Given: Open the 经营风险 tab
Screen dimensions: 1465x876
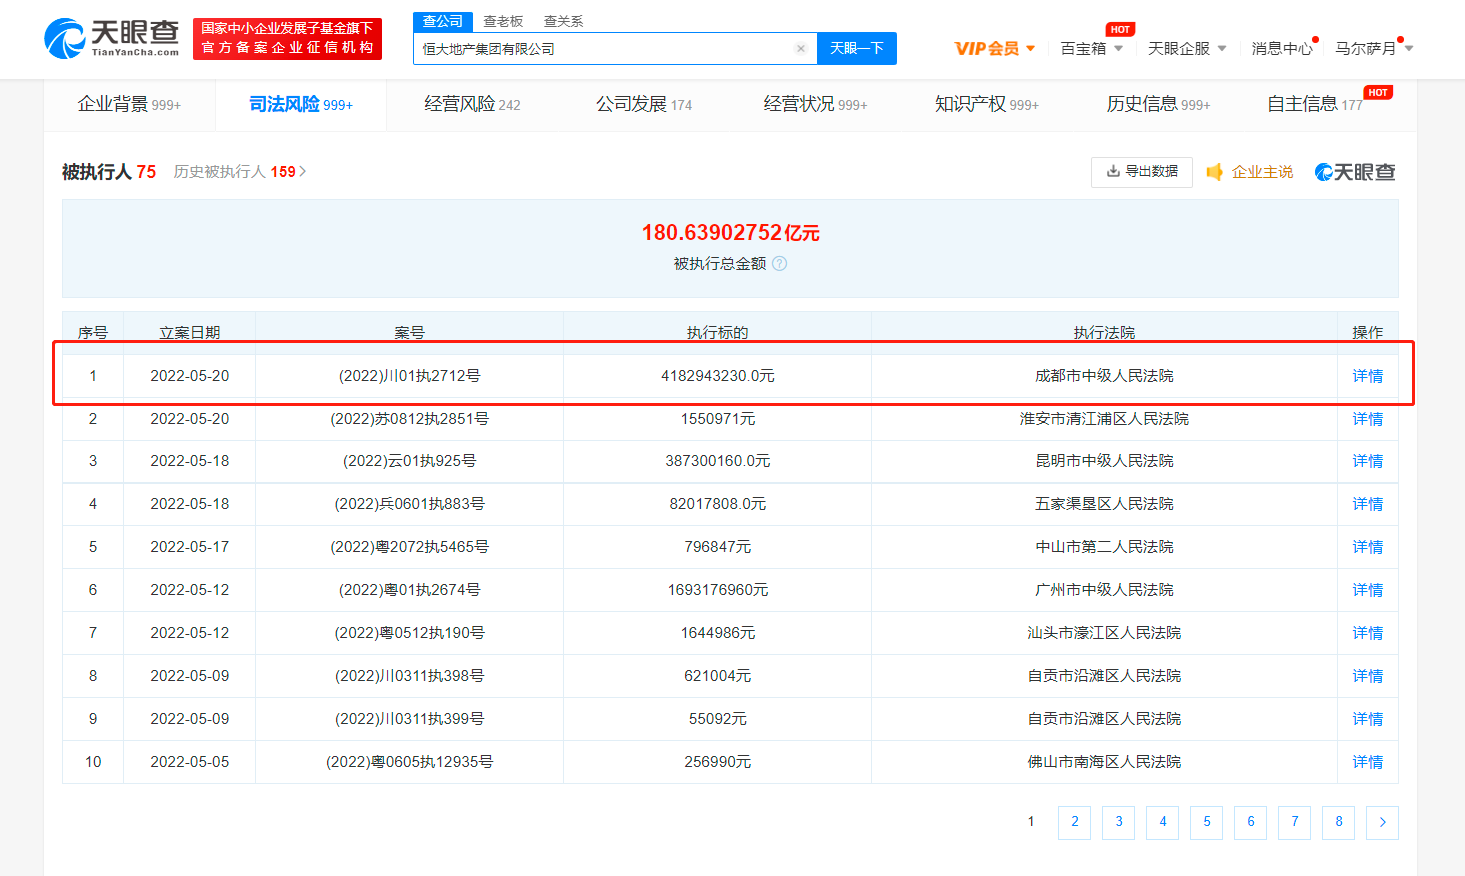Looking at the screenshot, I should click(472, 104).
